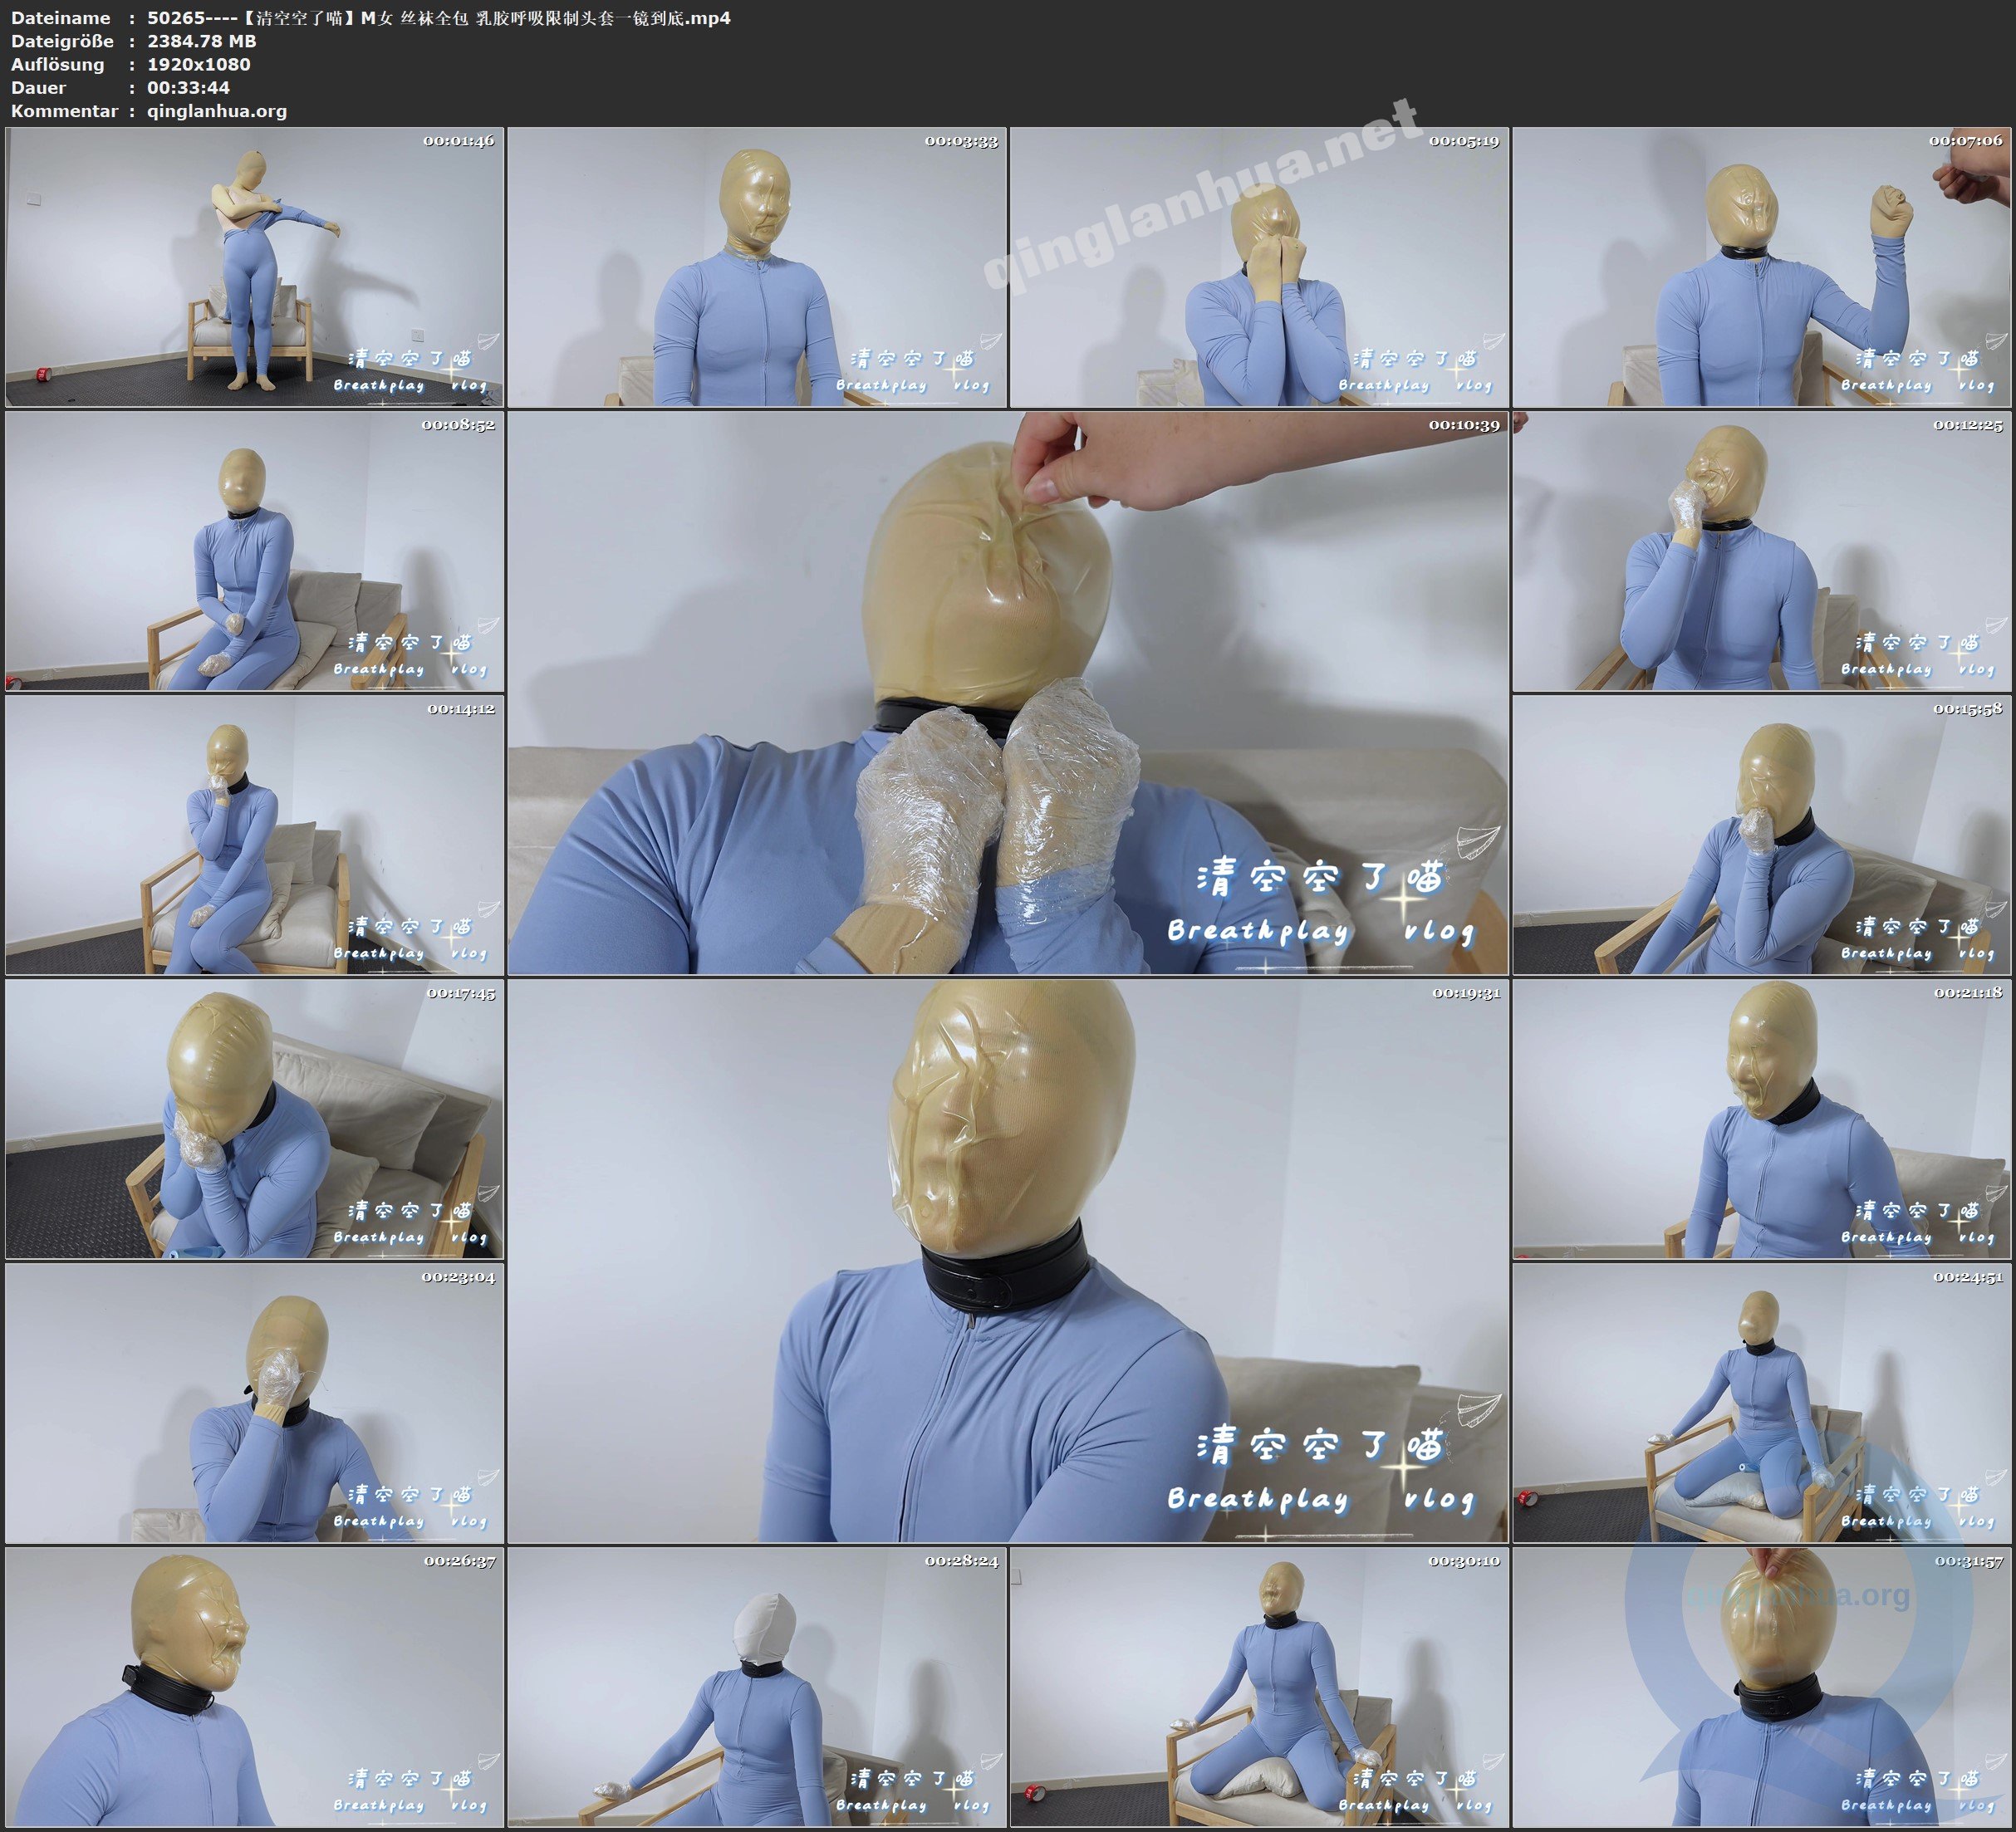Viewport: 2016px width, 1832px height.
Task: Select the last frame at 00:31:57
Action: tap(1762, 1687)
